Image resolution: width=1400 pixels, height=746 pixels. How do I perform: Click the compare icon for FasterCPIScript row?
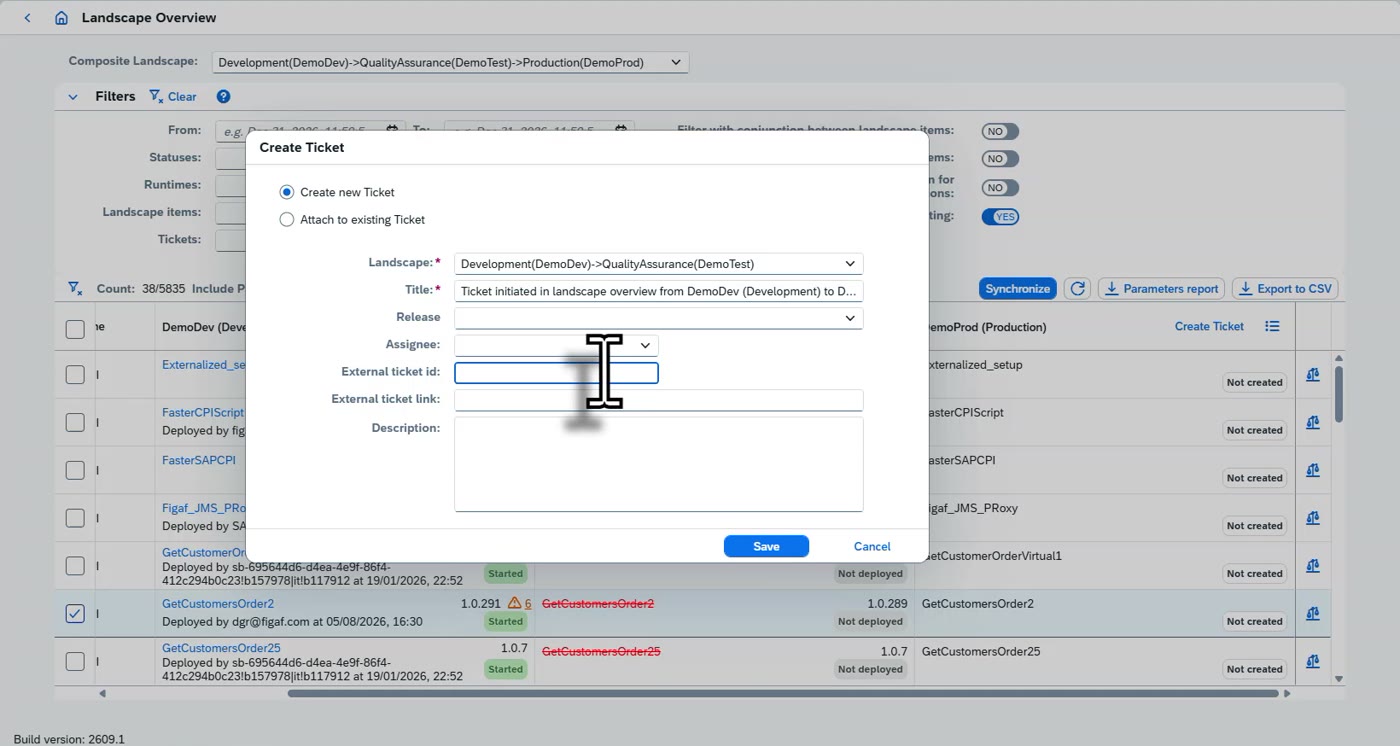pos(1313,422)
